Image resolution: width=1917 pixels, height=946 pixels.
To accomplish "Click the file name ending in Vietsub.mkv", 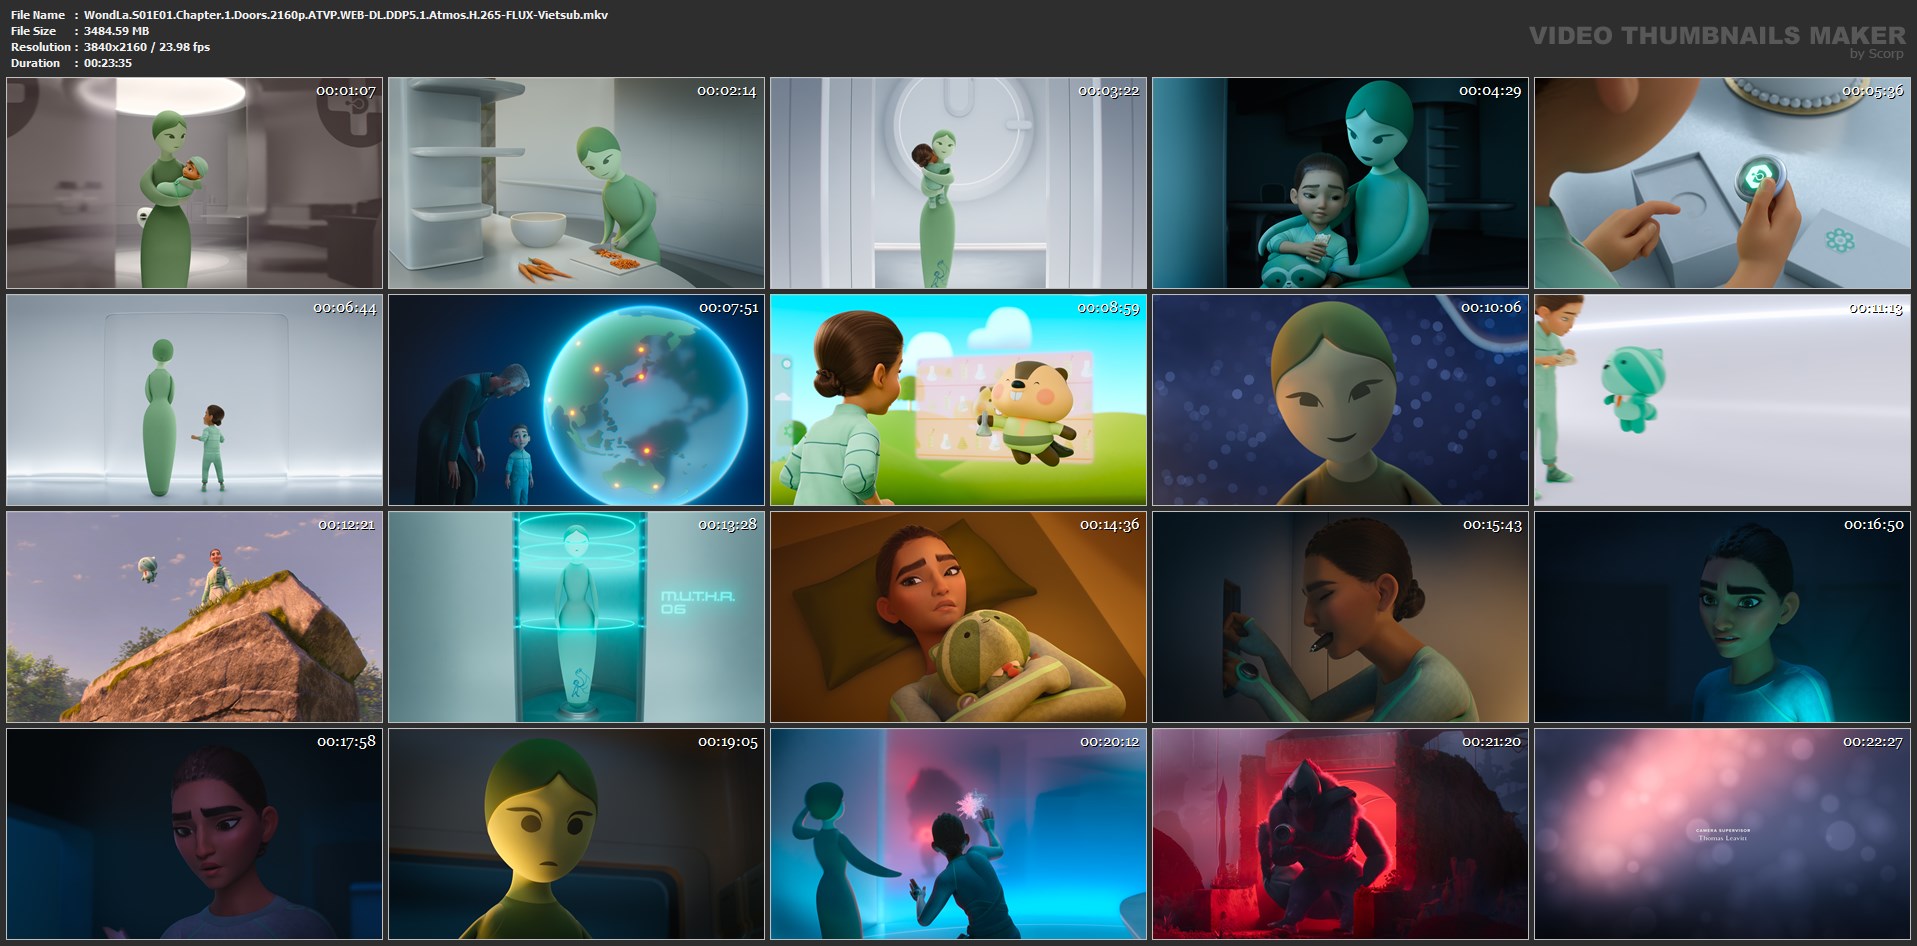I will [x=346, y=15].
